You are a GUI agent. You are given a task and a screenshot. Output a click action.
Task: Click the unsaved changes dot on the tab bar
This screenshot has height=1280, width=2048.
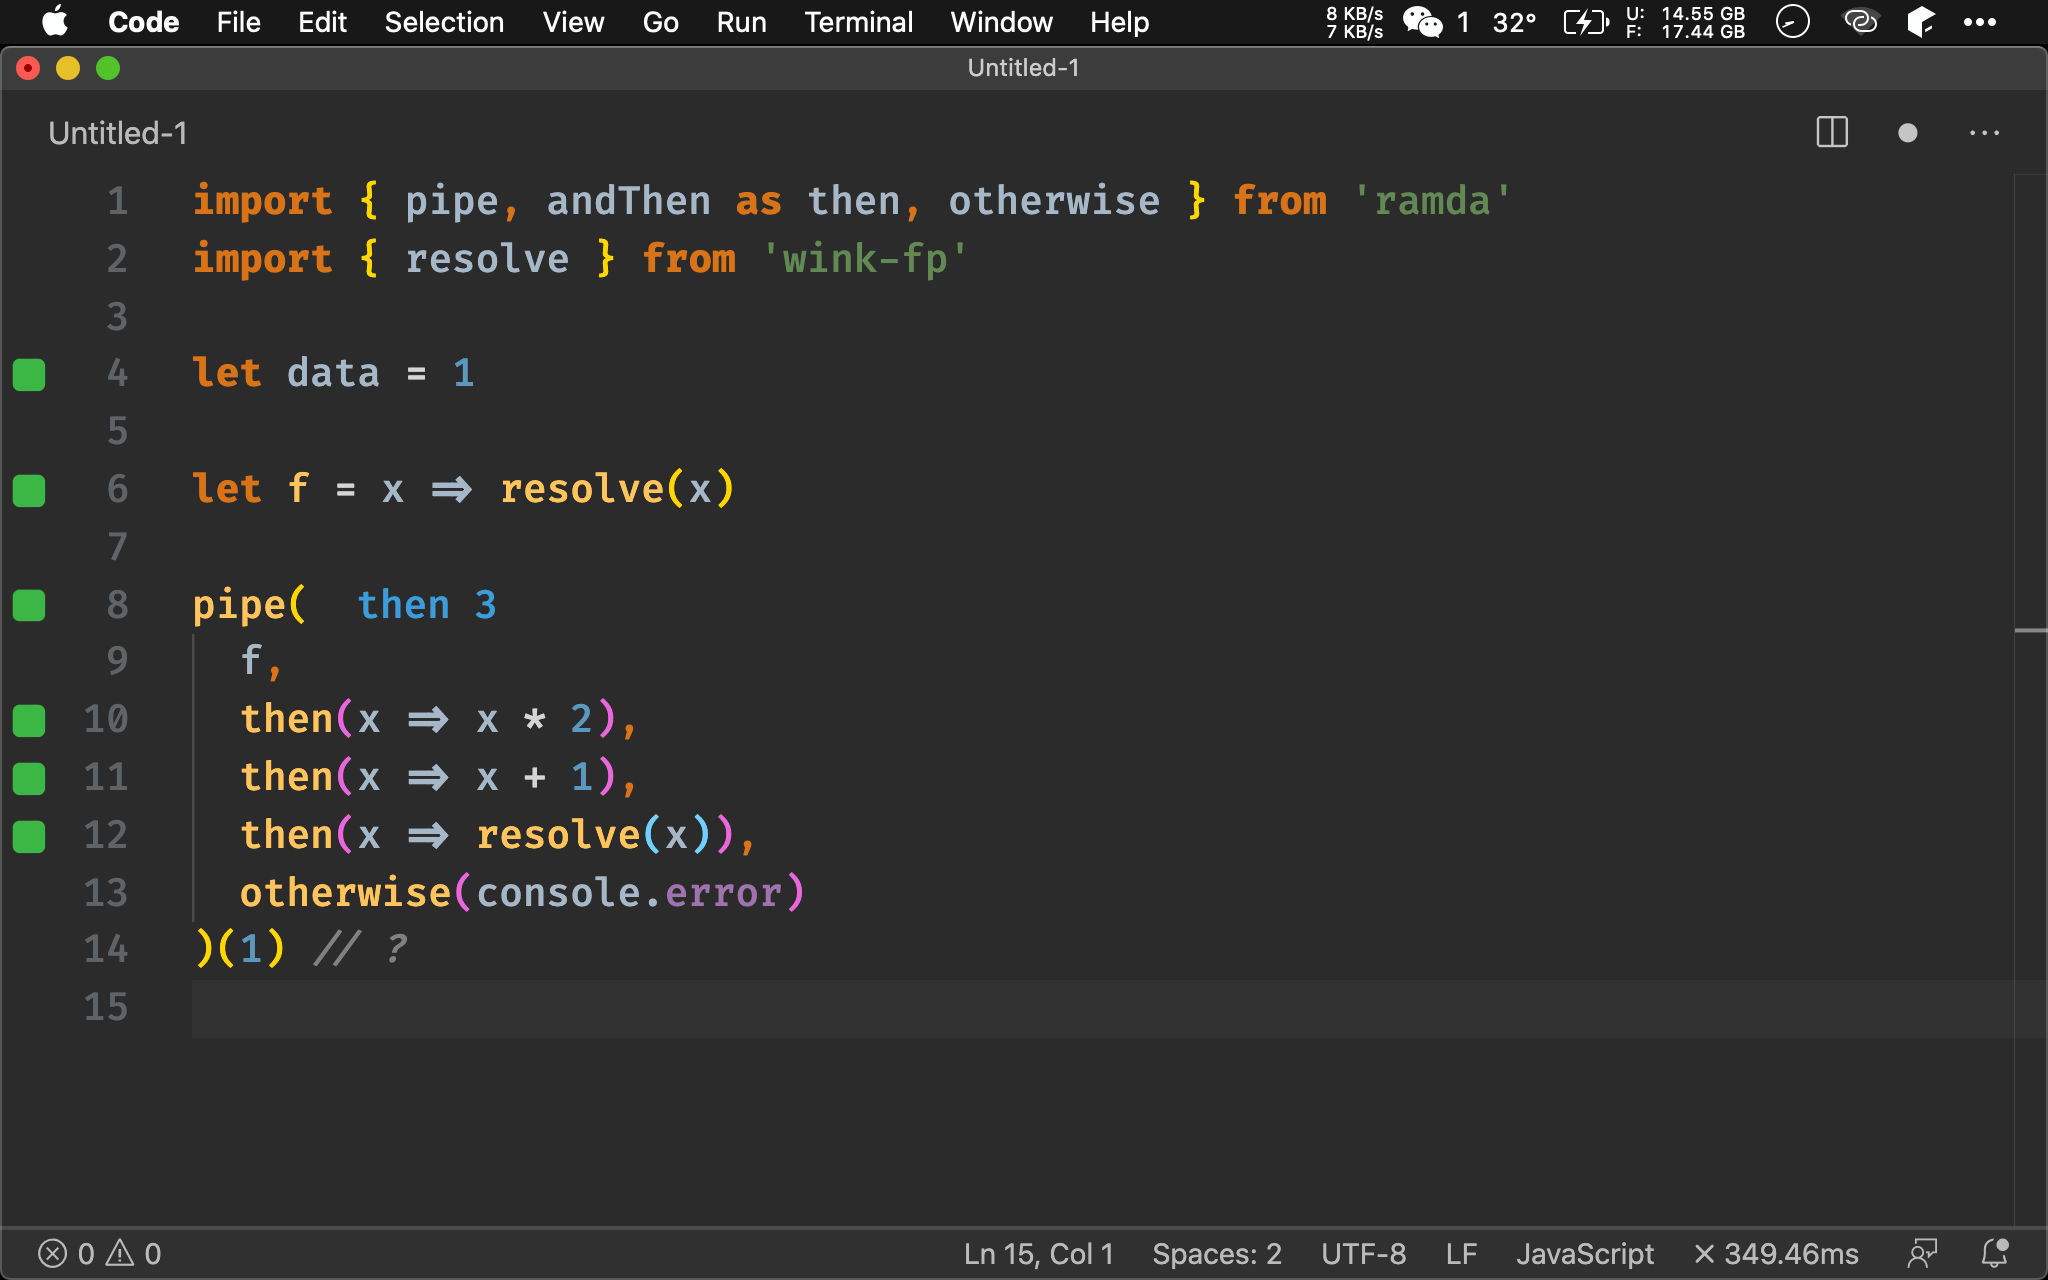(1907, 133)
